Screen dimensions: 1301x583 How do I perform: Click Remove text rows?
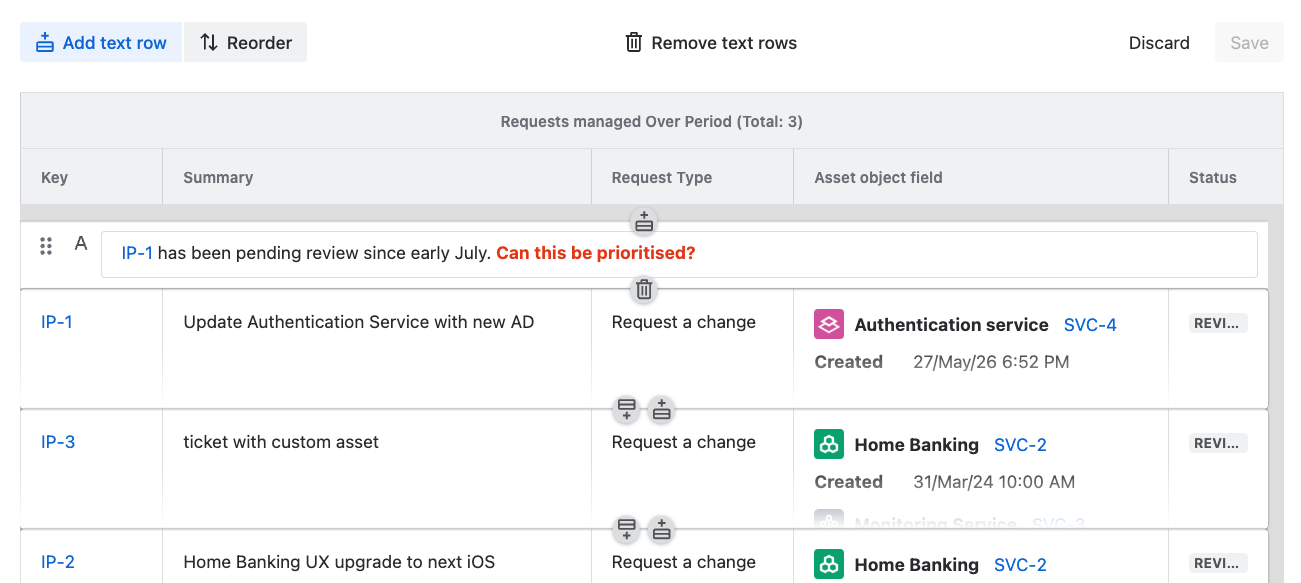(711, 43)
